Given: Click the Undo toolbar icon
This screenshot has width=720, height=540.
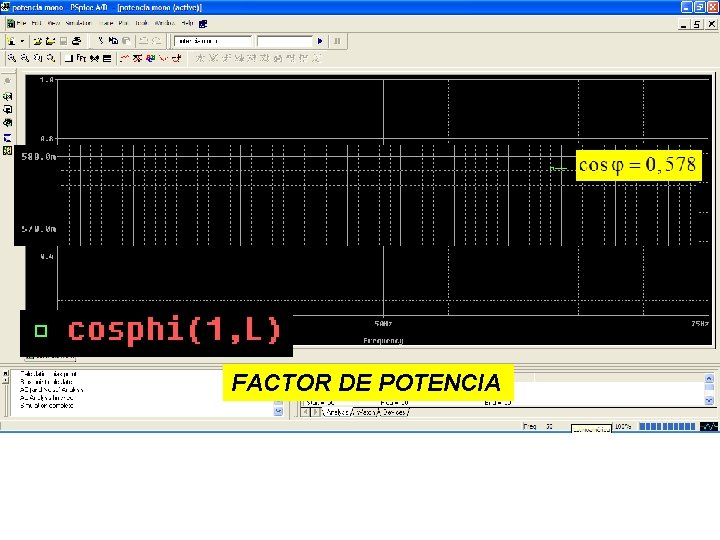Looking at the screenshot, I should coord(144,41).
